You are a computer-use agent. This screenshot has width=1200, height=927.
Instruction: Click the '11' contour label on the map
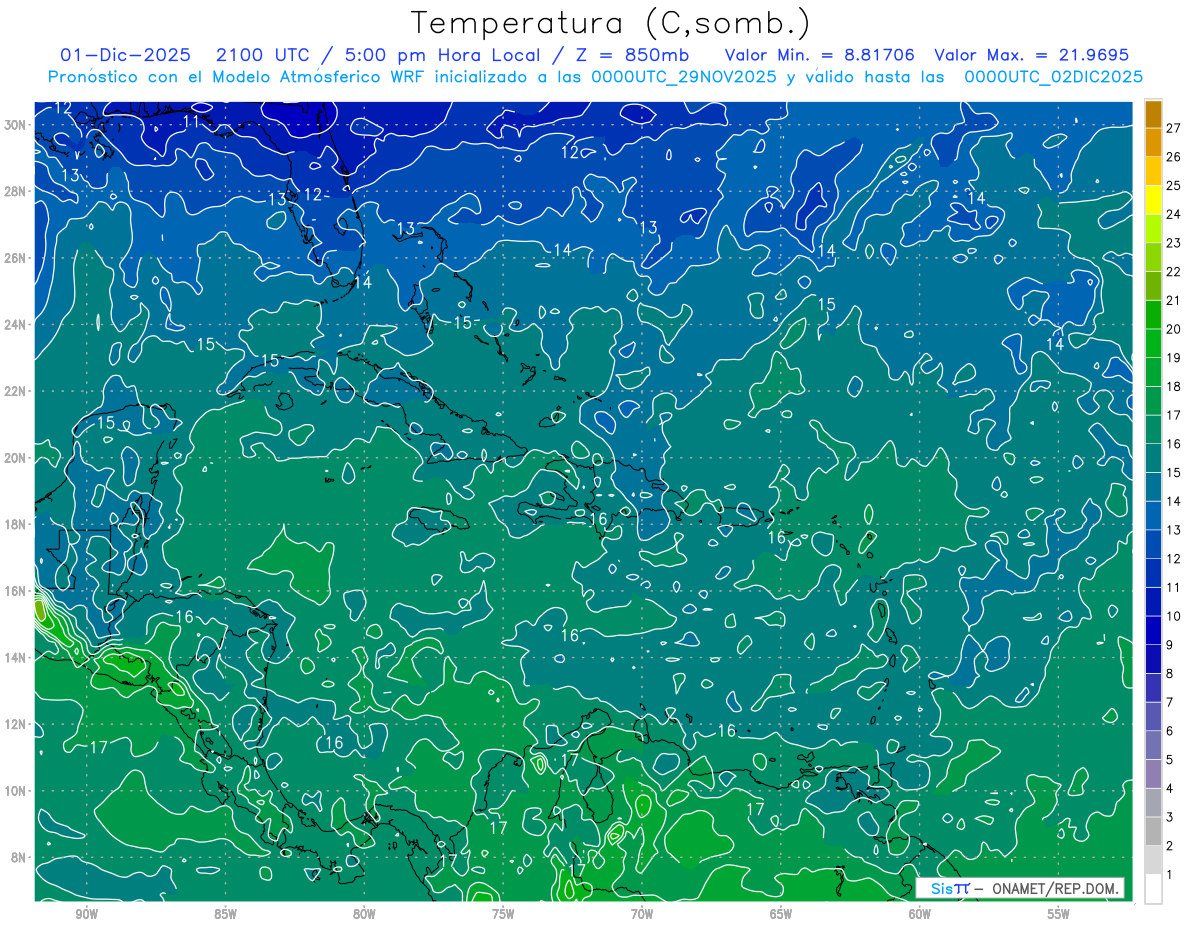tap(192, 121)
